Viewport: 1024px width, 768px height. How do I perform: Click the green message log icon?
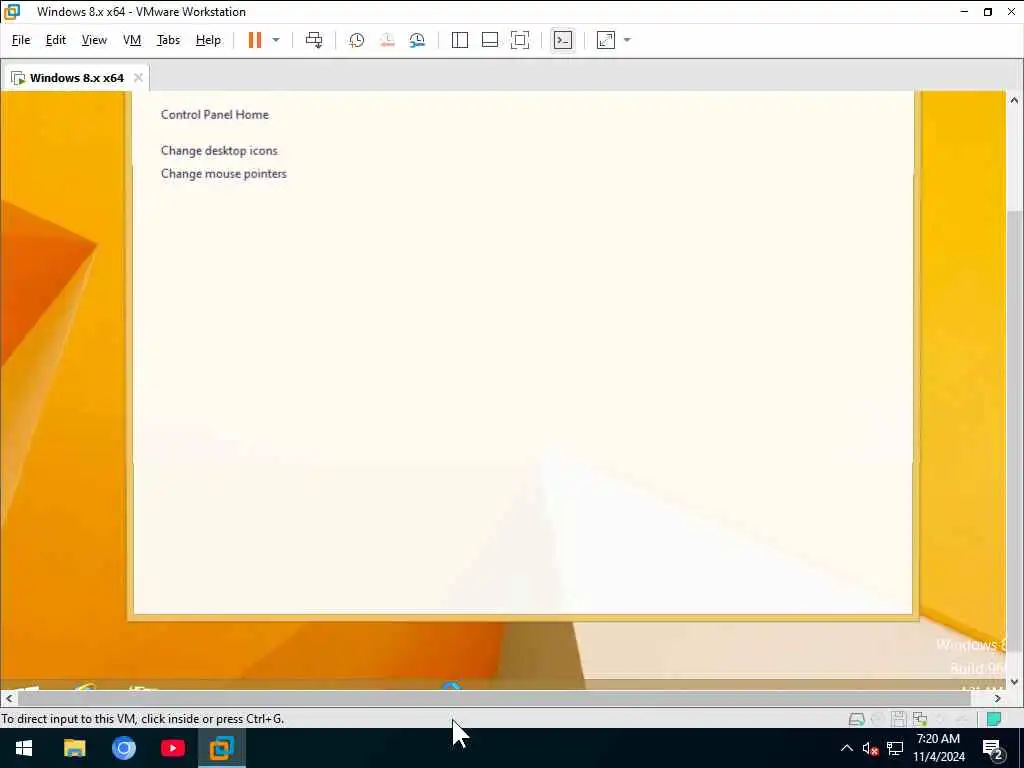[994, 719]
